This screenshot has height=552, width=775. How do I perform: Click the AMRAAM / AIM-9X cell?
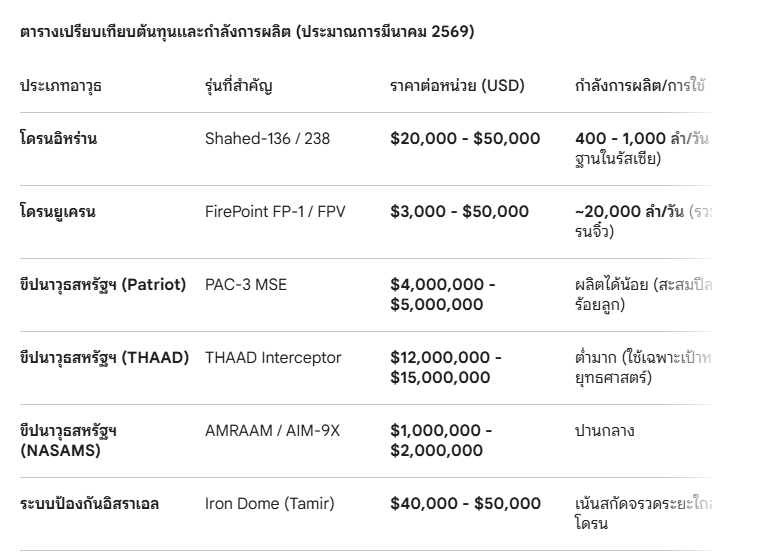tap(272, 431)
